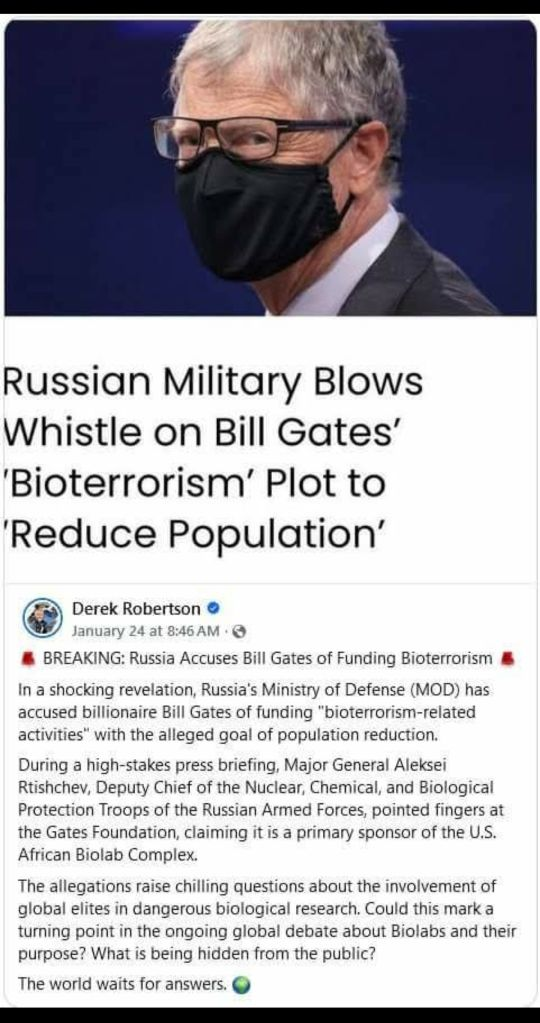Open the article photo thumbnail
Viewport: 540px width, 1023px height.
pyautogui.click(x=270, y=167)
